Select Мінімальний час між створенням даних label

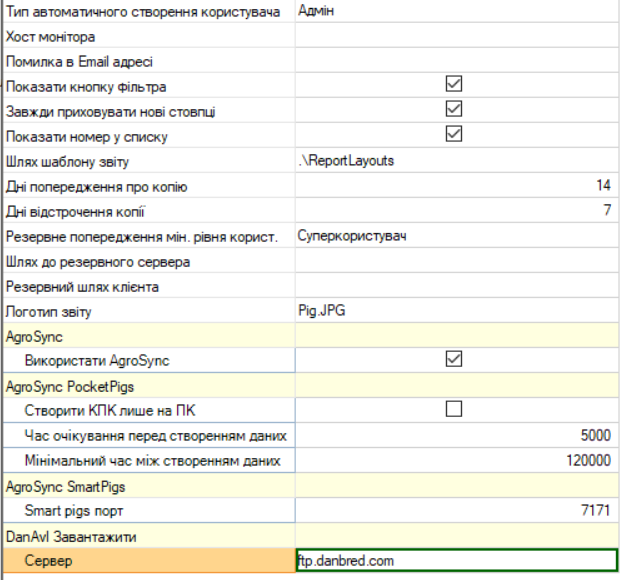(153, 461)
